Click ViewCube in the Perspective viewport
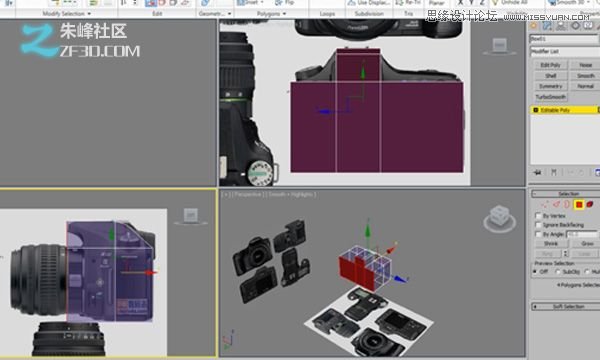600x360 pixels. tap(500, 219)
